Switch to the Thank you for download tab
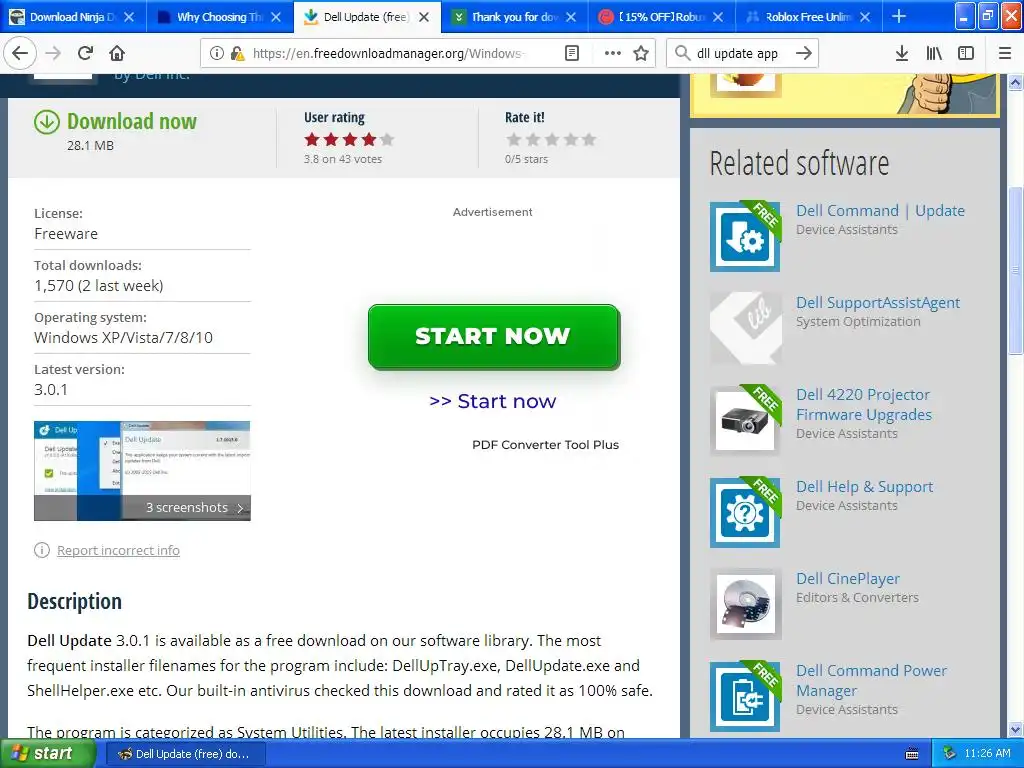 [x=515, y=16]
